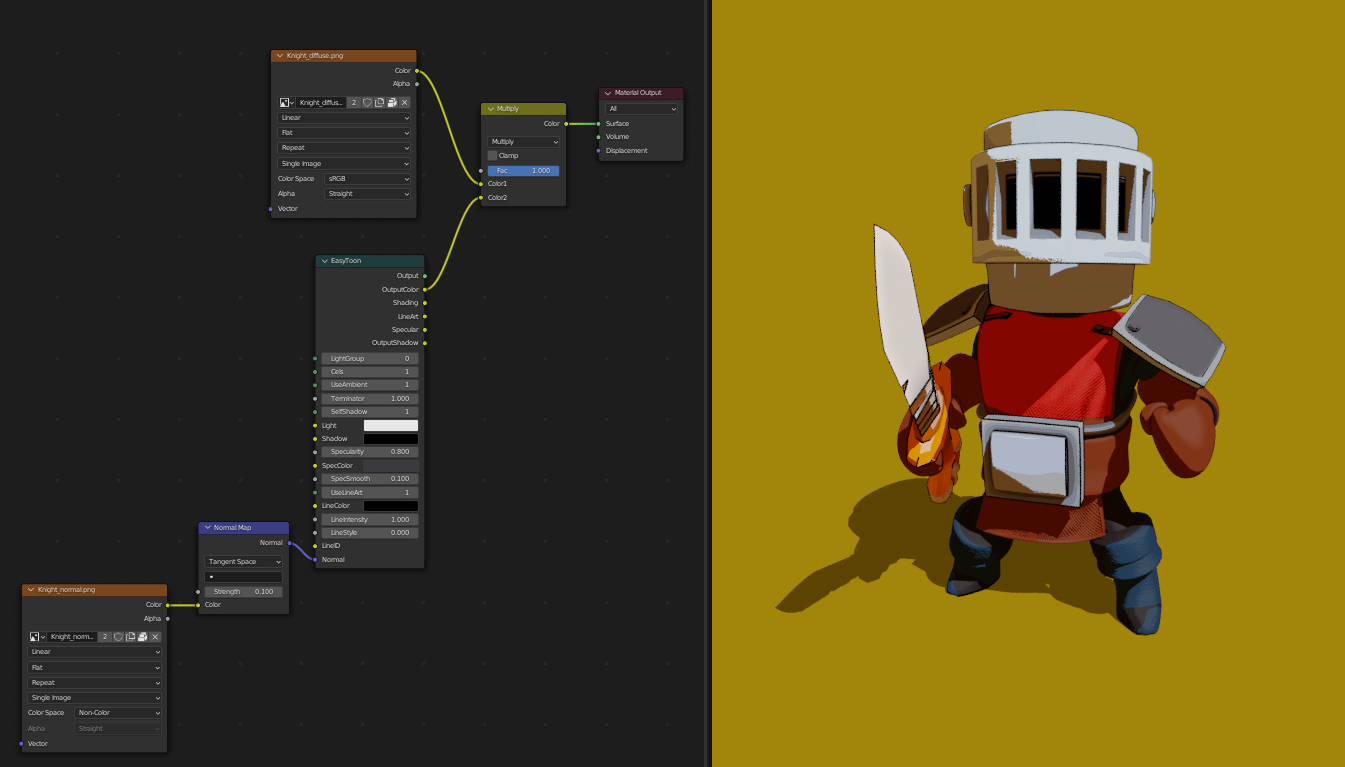Screen dimensions: 1345x767
Task: Click the Alpha output socket of Knight_diffuse.png
Action: pos(417,84)
